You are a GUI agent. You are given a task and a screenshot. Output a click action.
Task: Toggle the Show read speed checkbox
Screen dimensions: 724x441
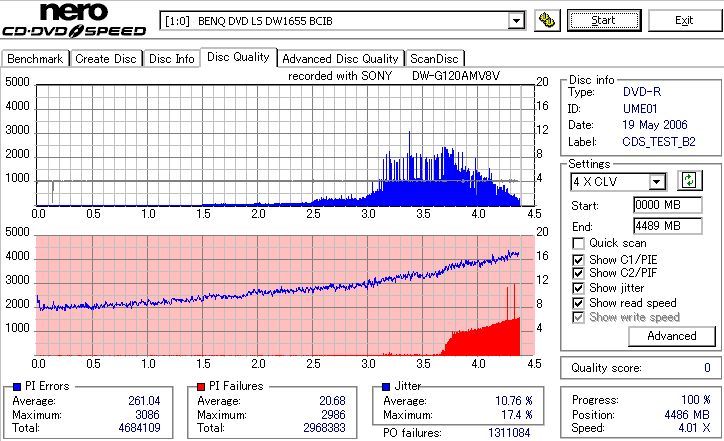[x=578, y=303]
